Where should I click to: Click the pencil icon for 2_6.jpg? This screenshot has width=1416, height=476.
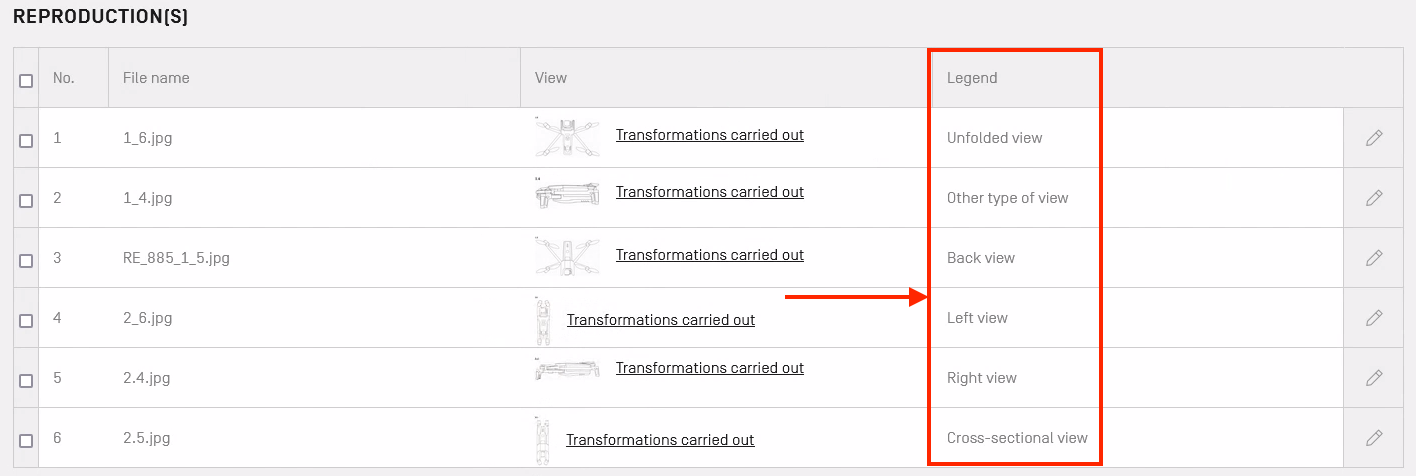1374,318
